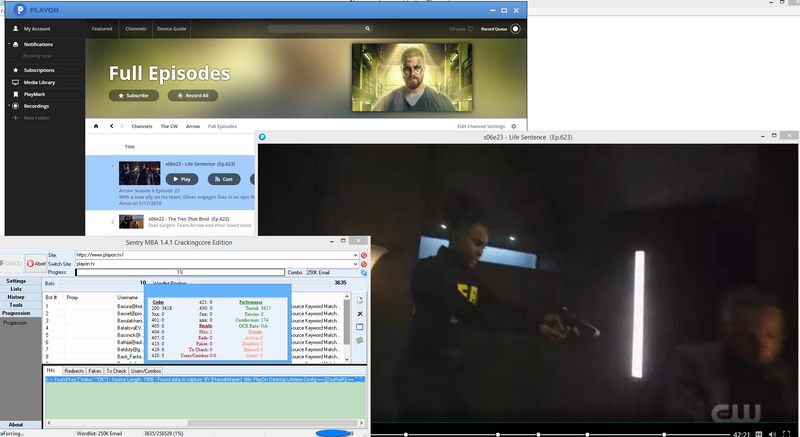Click the red X icon beside bot list
The image size is (800, 437).
pos(360,314)
